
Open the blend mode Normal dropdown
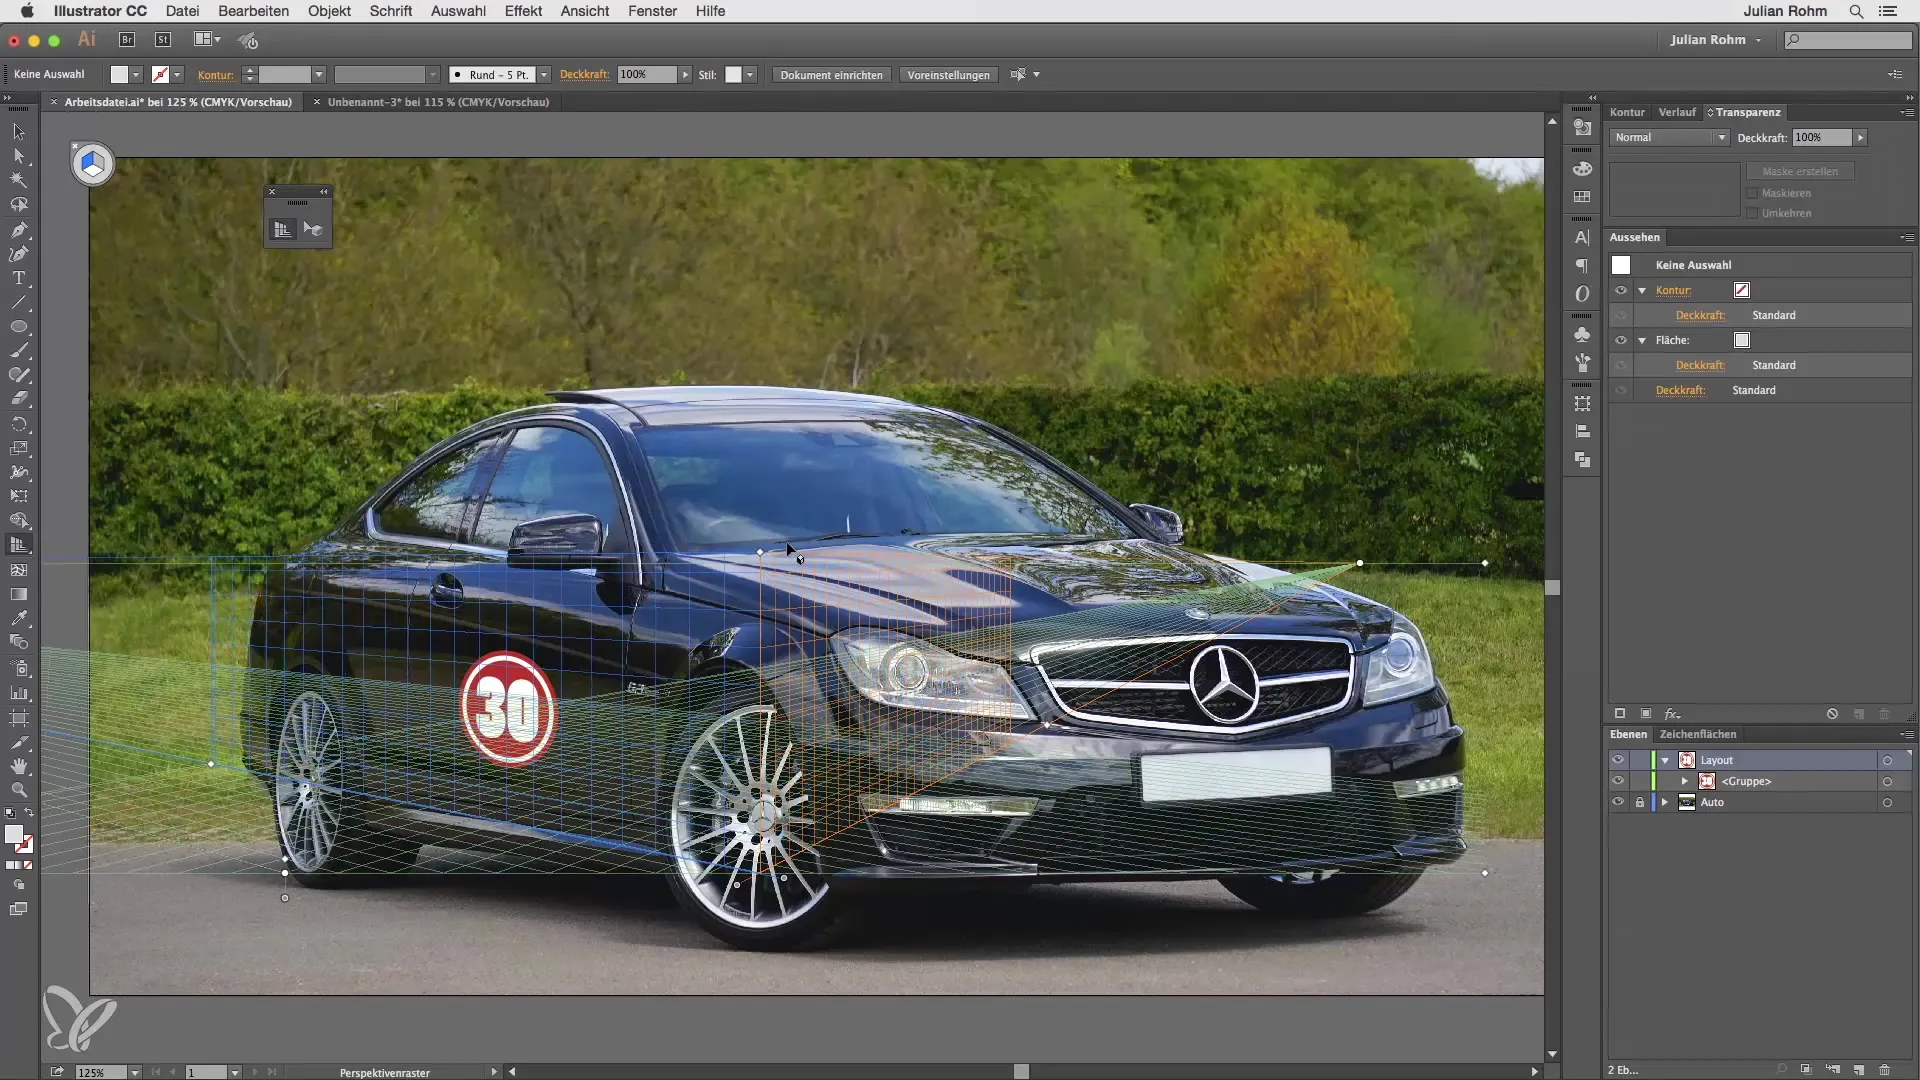tap(1669, 137)
